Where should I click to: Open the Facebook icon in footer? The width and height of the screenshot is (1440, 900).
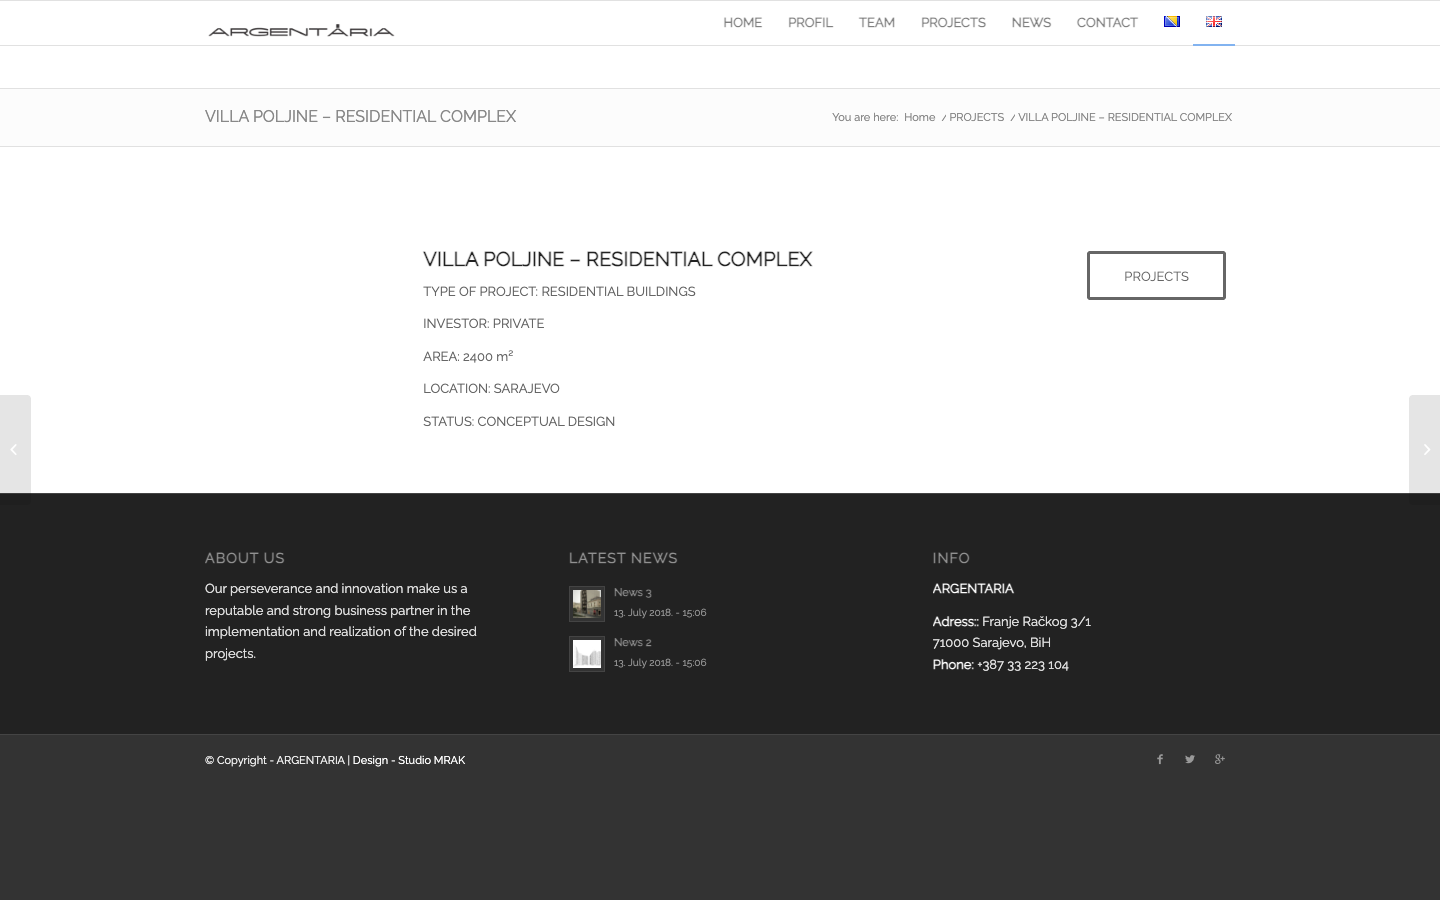[1160, 759]
